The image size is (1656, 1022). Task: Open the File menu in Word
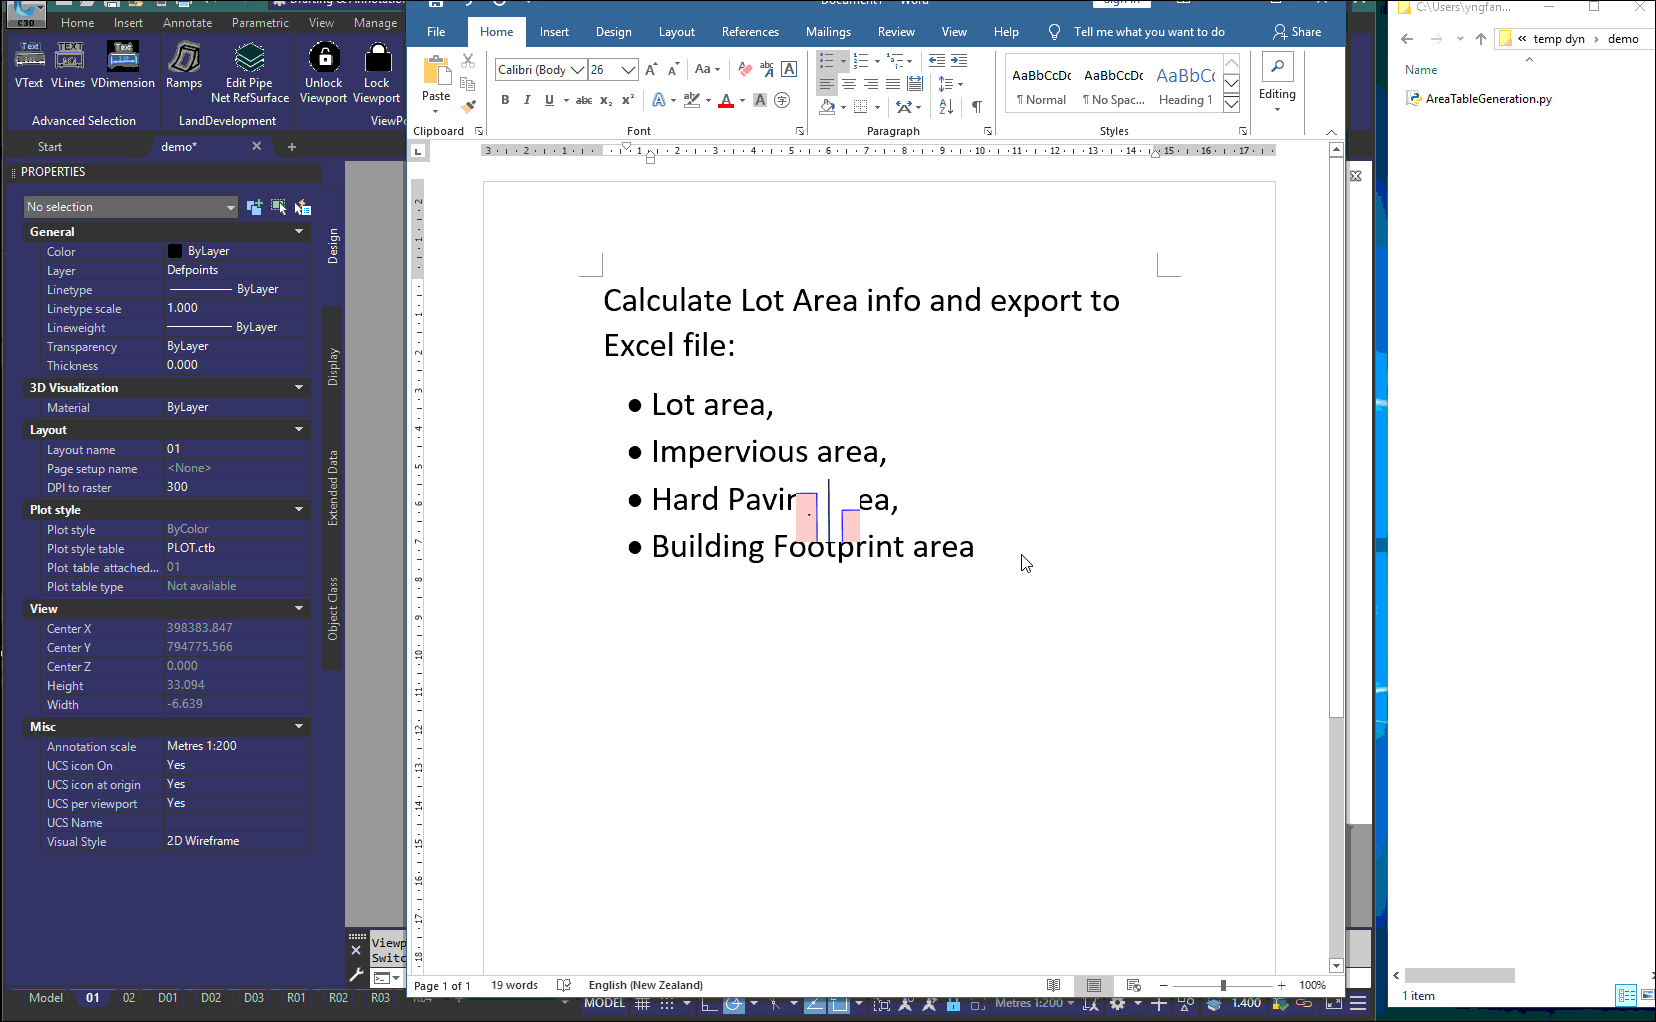(x=436, y=32)
